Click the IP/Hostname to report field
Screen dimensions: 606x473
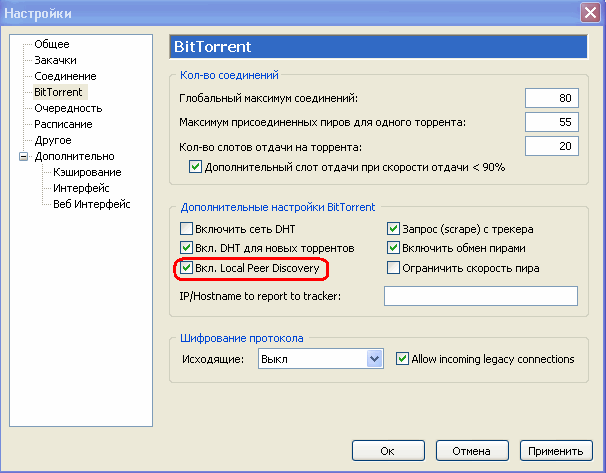pyautogui.click(x=481, y=296)
